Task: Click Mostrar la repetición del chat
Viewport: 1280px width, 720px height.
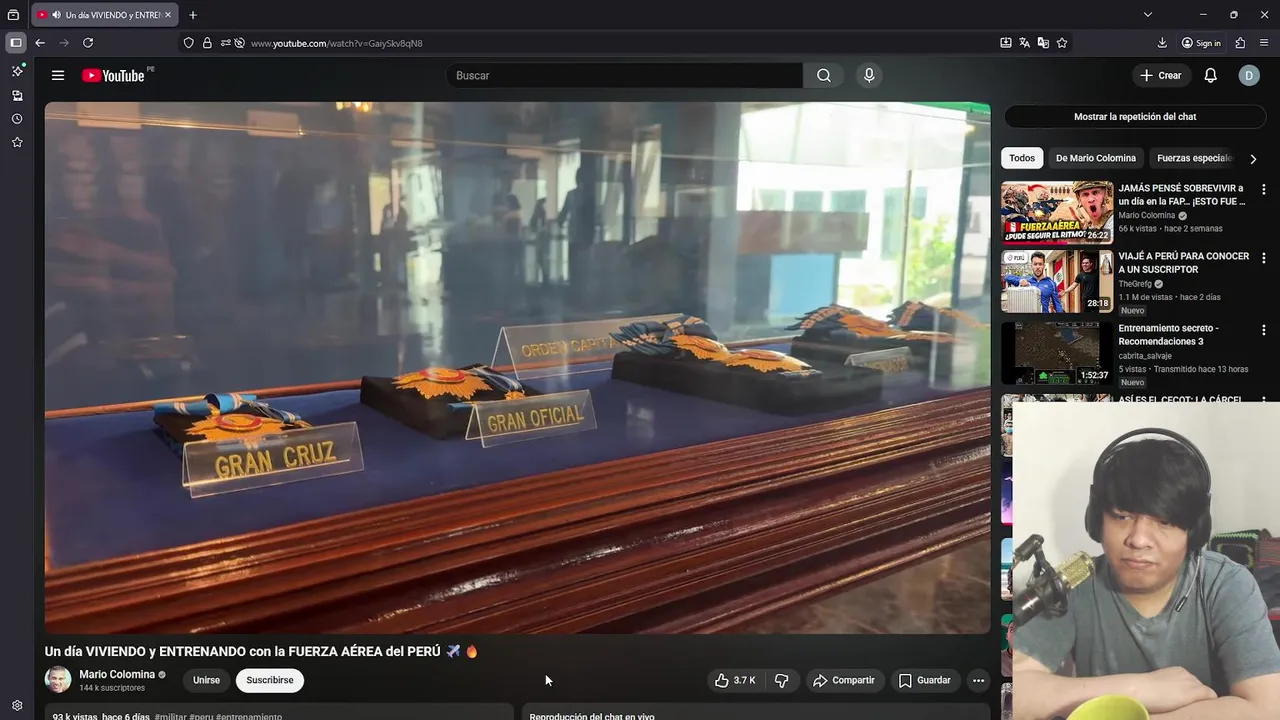Action: pyautogui.click(x=1135, y=117)
